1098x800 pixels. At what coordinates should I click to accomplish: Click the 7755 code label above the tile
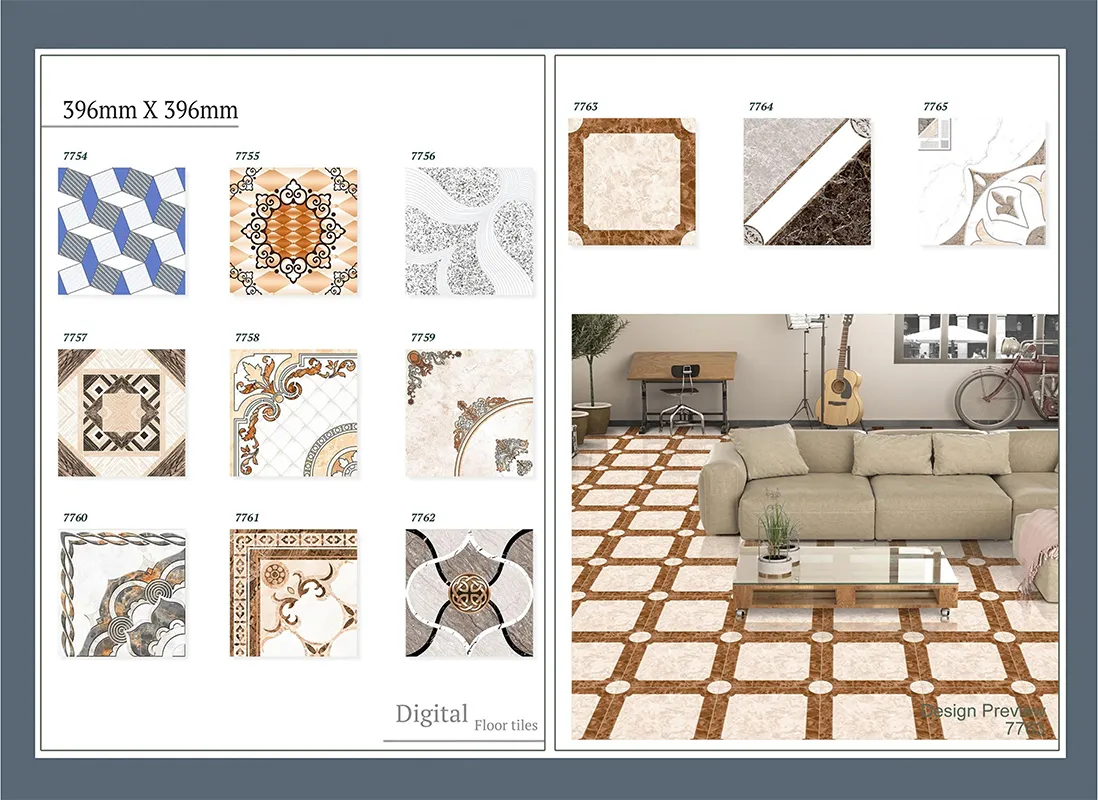click(247, 156)
